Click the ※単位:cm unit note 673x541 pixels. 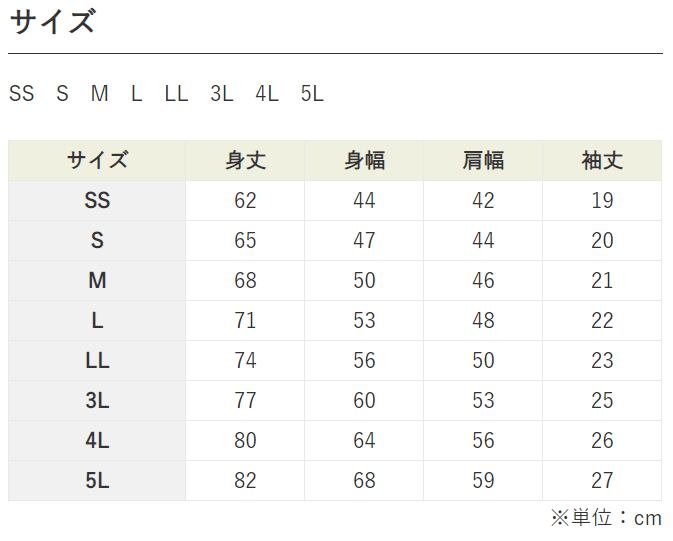pos(605,518)
